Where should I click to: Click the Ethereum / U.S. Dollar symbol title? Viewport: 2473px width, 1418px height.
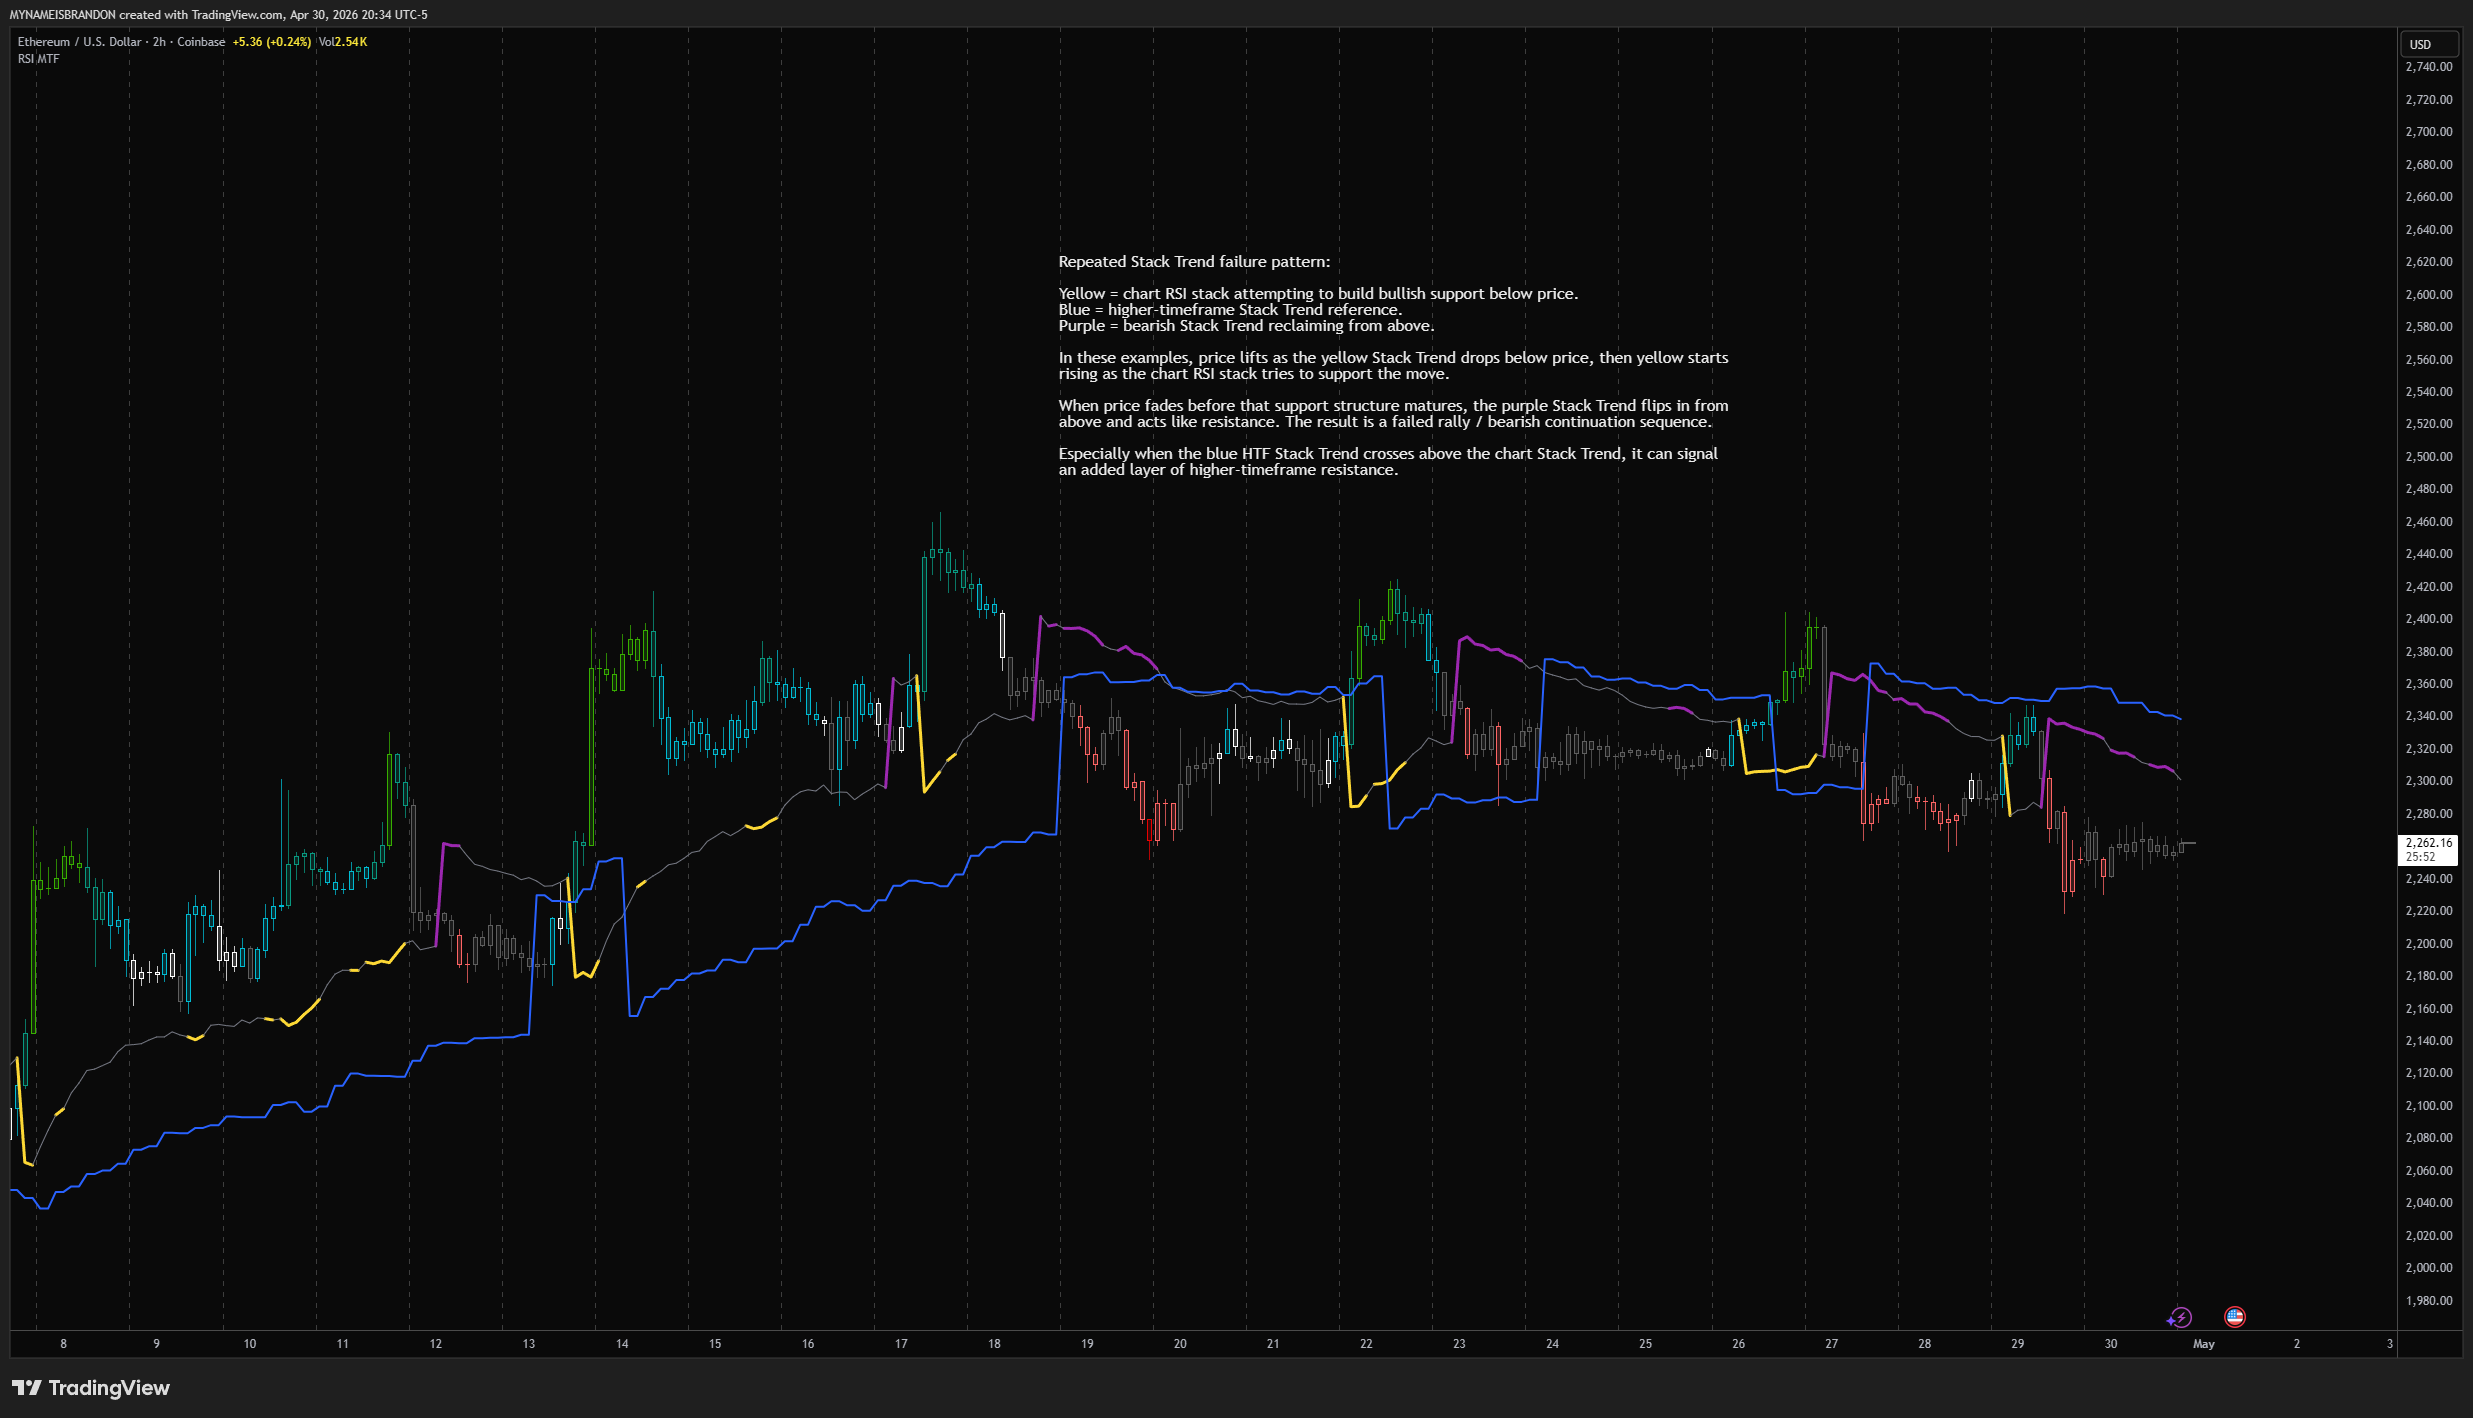(121, 42)
